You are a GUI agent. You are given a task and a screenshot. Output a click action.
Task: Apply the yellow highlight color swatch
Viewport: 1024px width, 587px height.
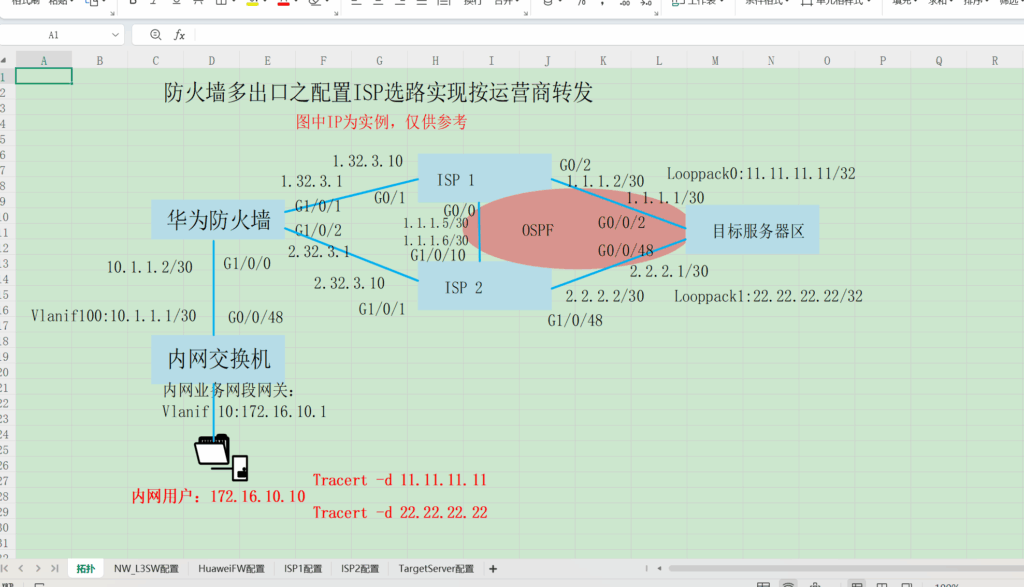click(253, 3)
